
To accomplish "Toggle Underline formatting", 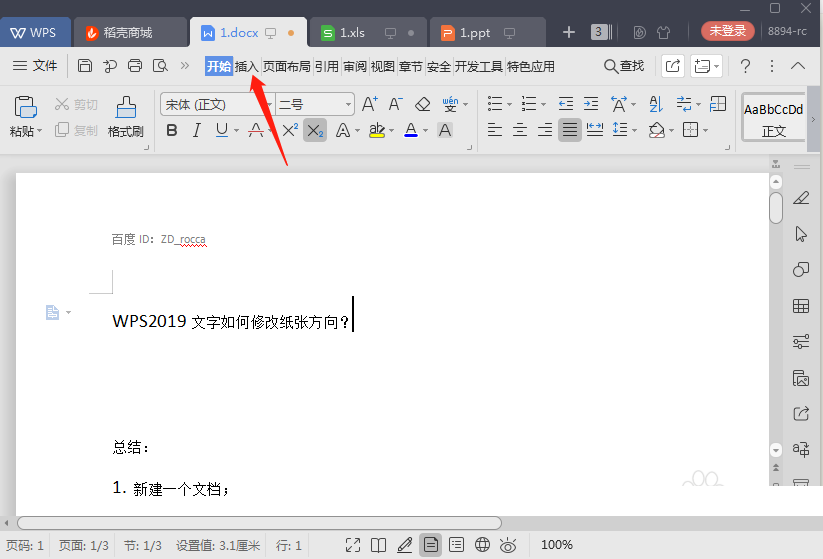I will [x=222, y=130].
